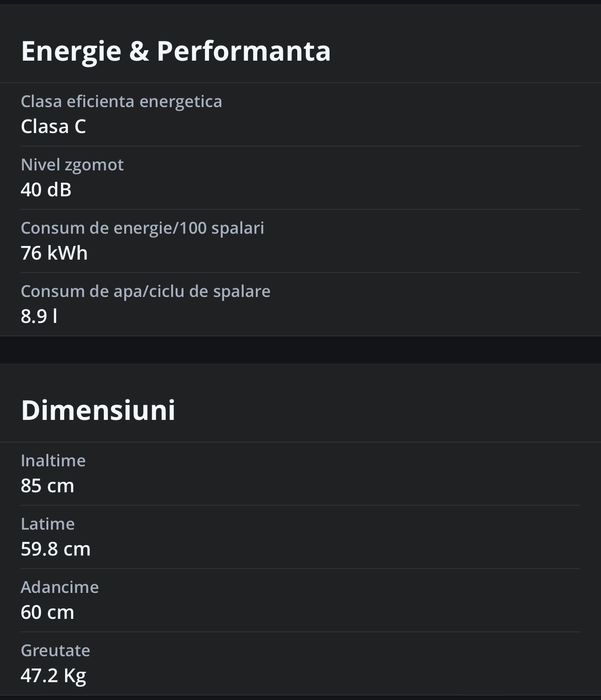Select the Nivel zgomot label

[x=72, y=164]
